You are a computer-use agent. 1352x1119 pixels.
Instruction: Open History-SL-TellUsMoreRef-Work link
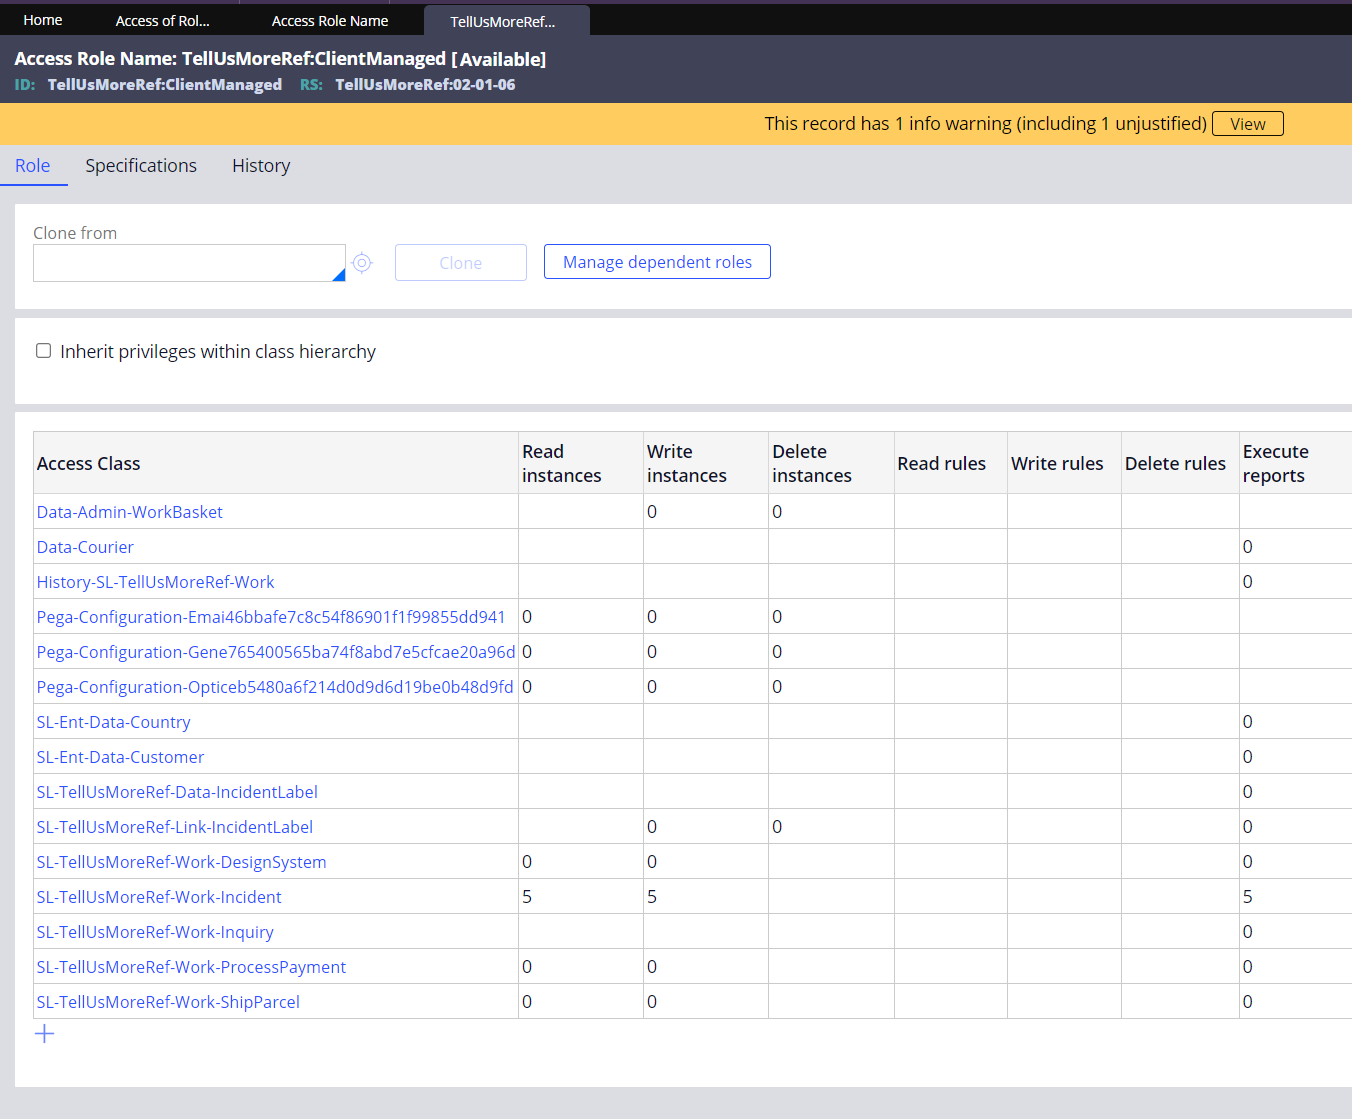pyautogui.click(x=155, y=582)
